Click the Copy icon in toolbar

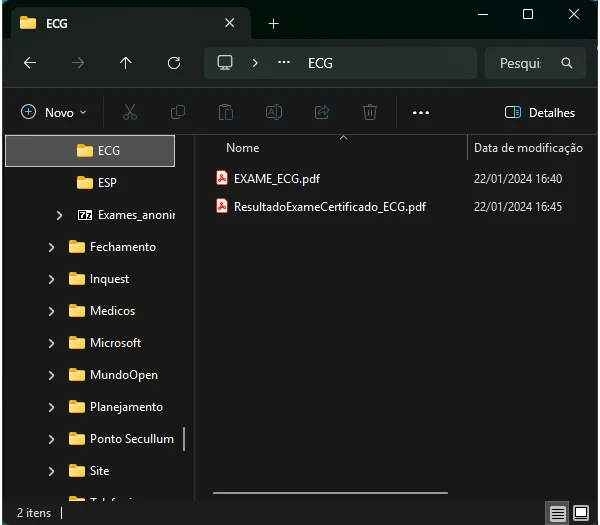(x=178, y=112)
